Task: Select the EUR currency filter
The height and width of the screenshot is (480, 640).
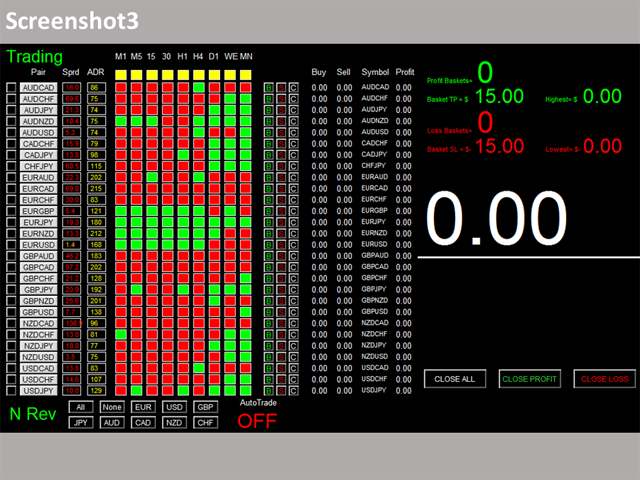Action: coord(143,407)
